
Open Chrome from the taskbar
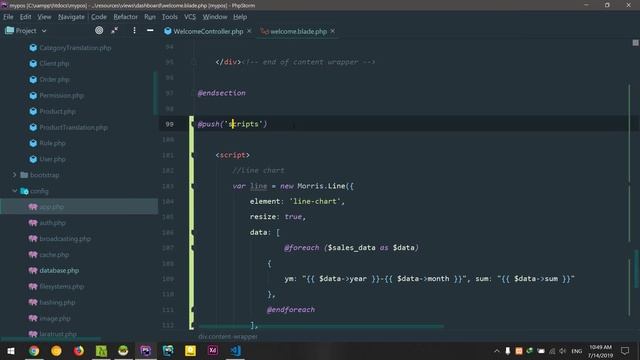(34, 351)
